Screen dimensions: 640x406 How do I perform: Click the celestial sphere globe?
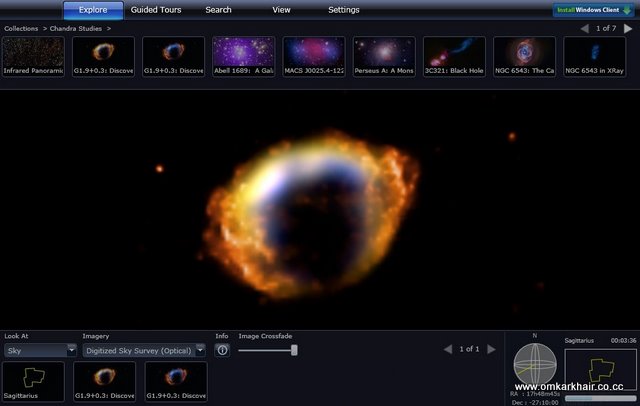pos(535,364)
